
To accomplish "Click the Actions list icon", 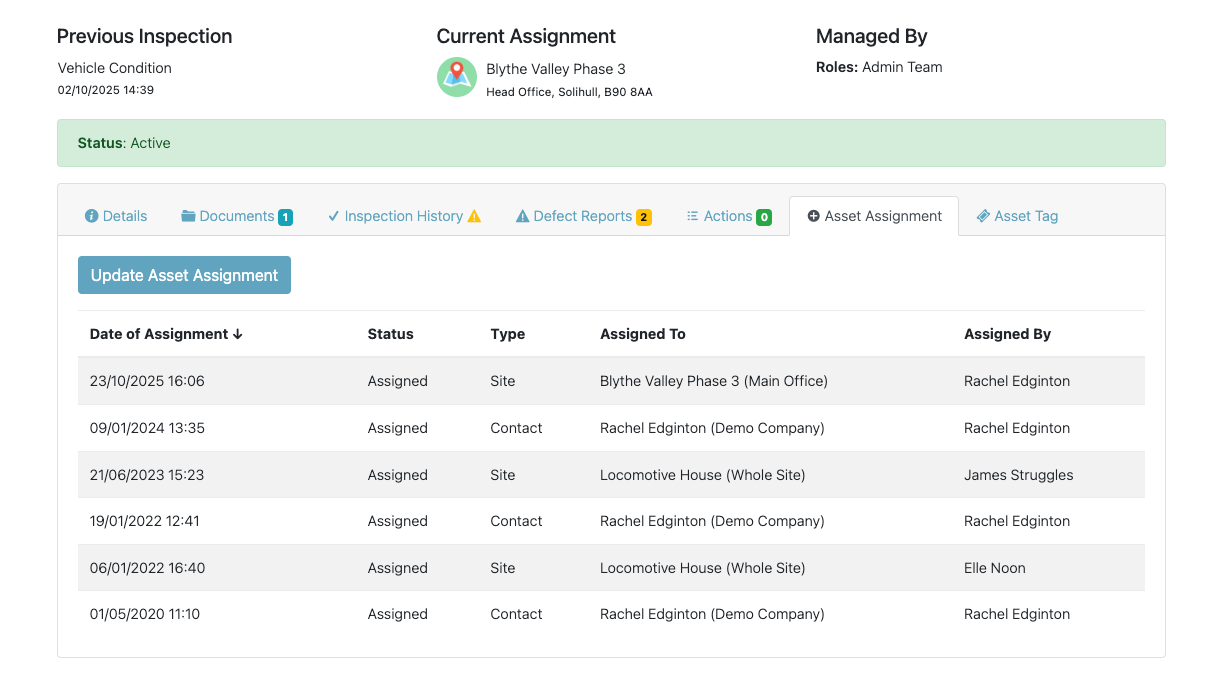I will point(693,216).
